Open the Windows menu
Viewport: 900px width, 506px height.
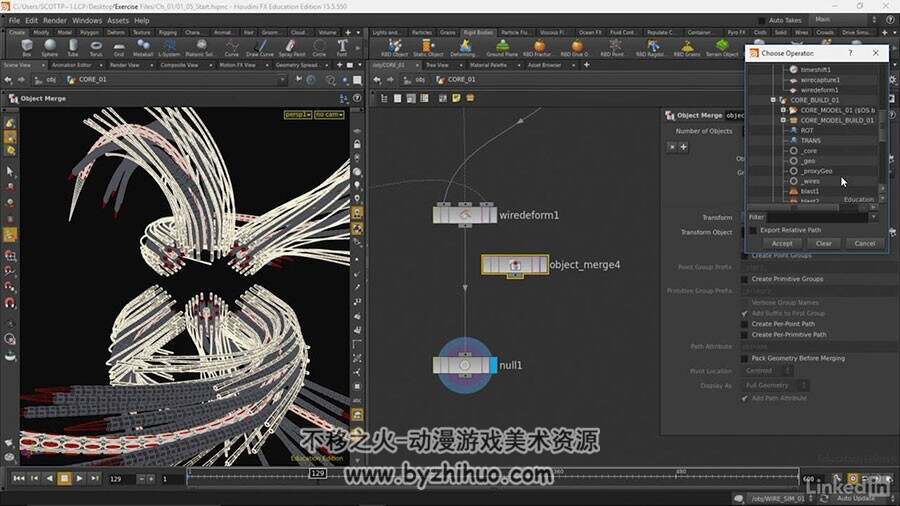tap(87, 20)
